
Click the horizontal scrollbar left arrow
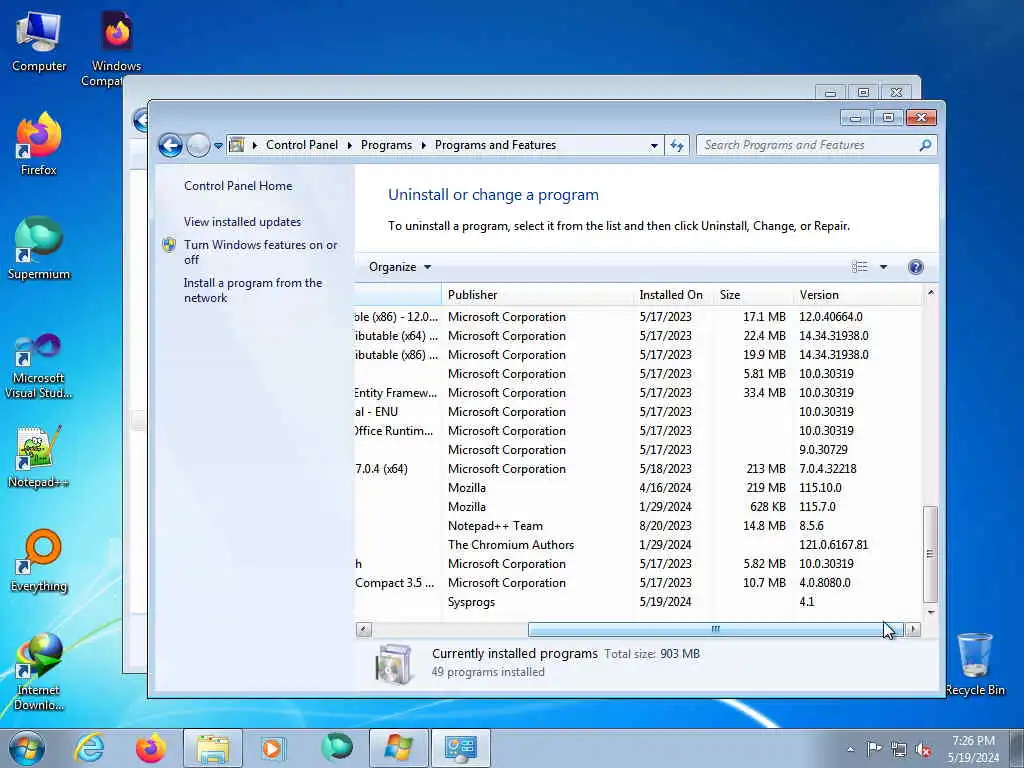(364, 630)
